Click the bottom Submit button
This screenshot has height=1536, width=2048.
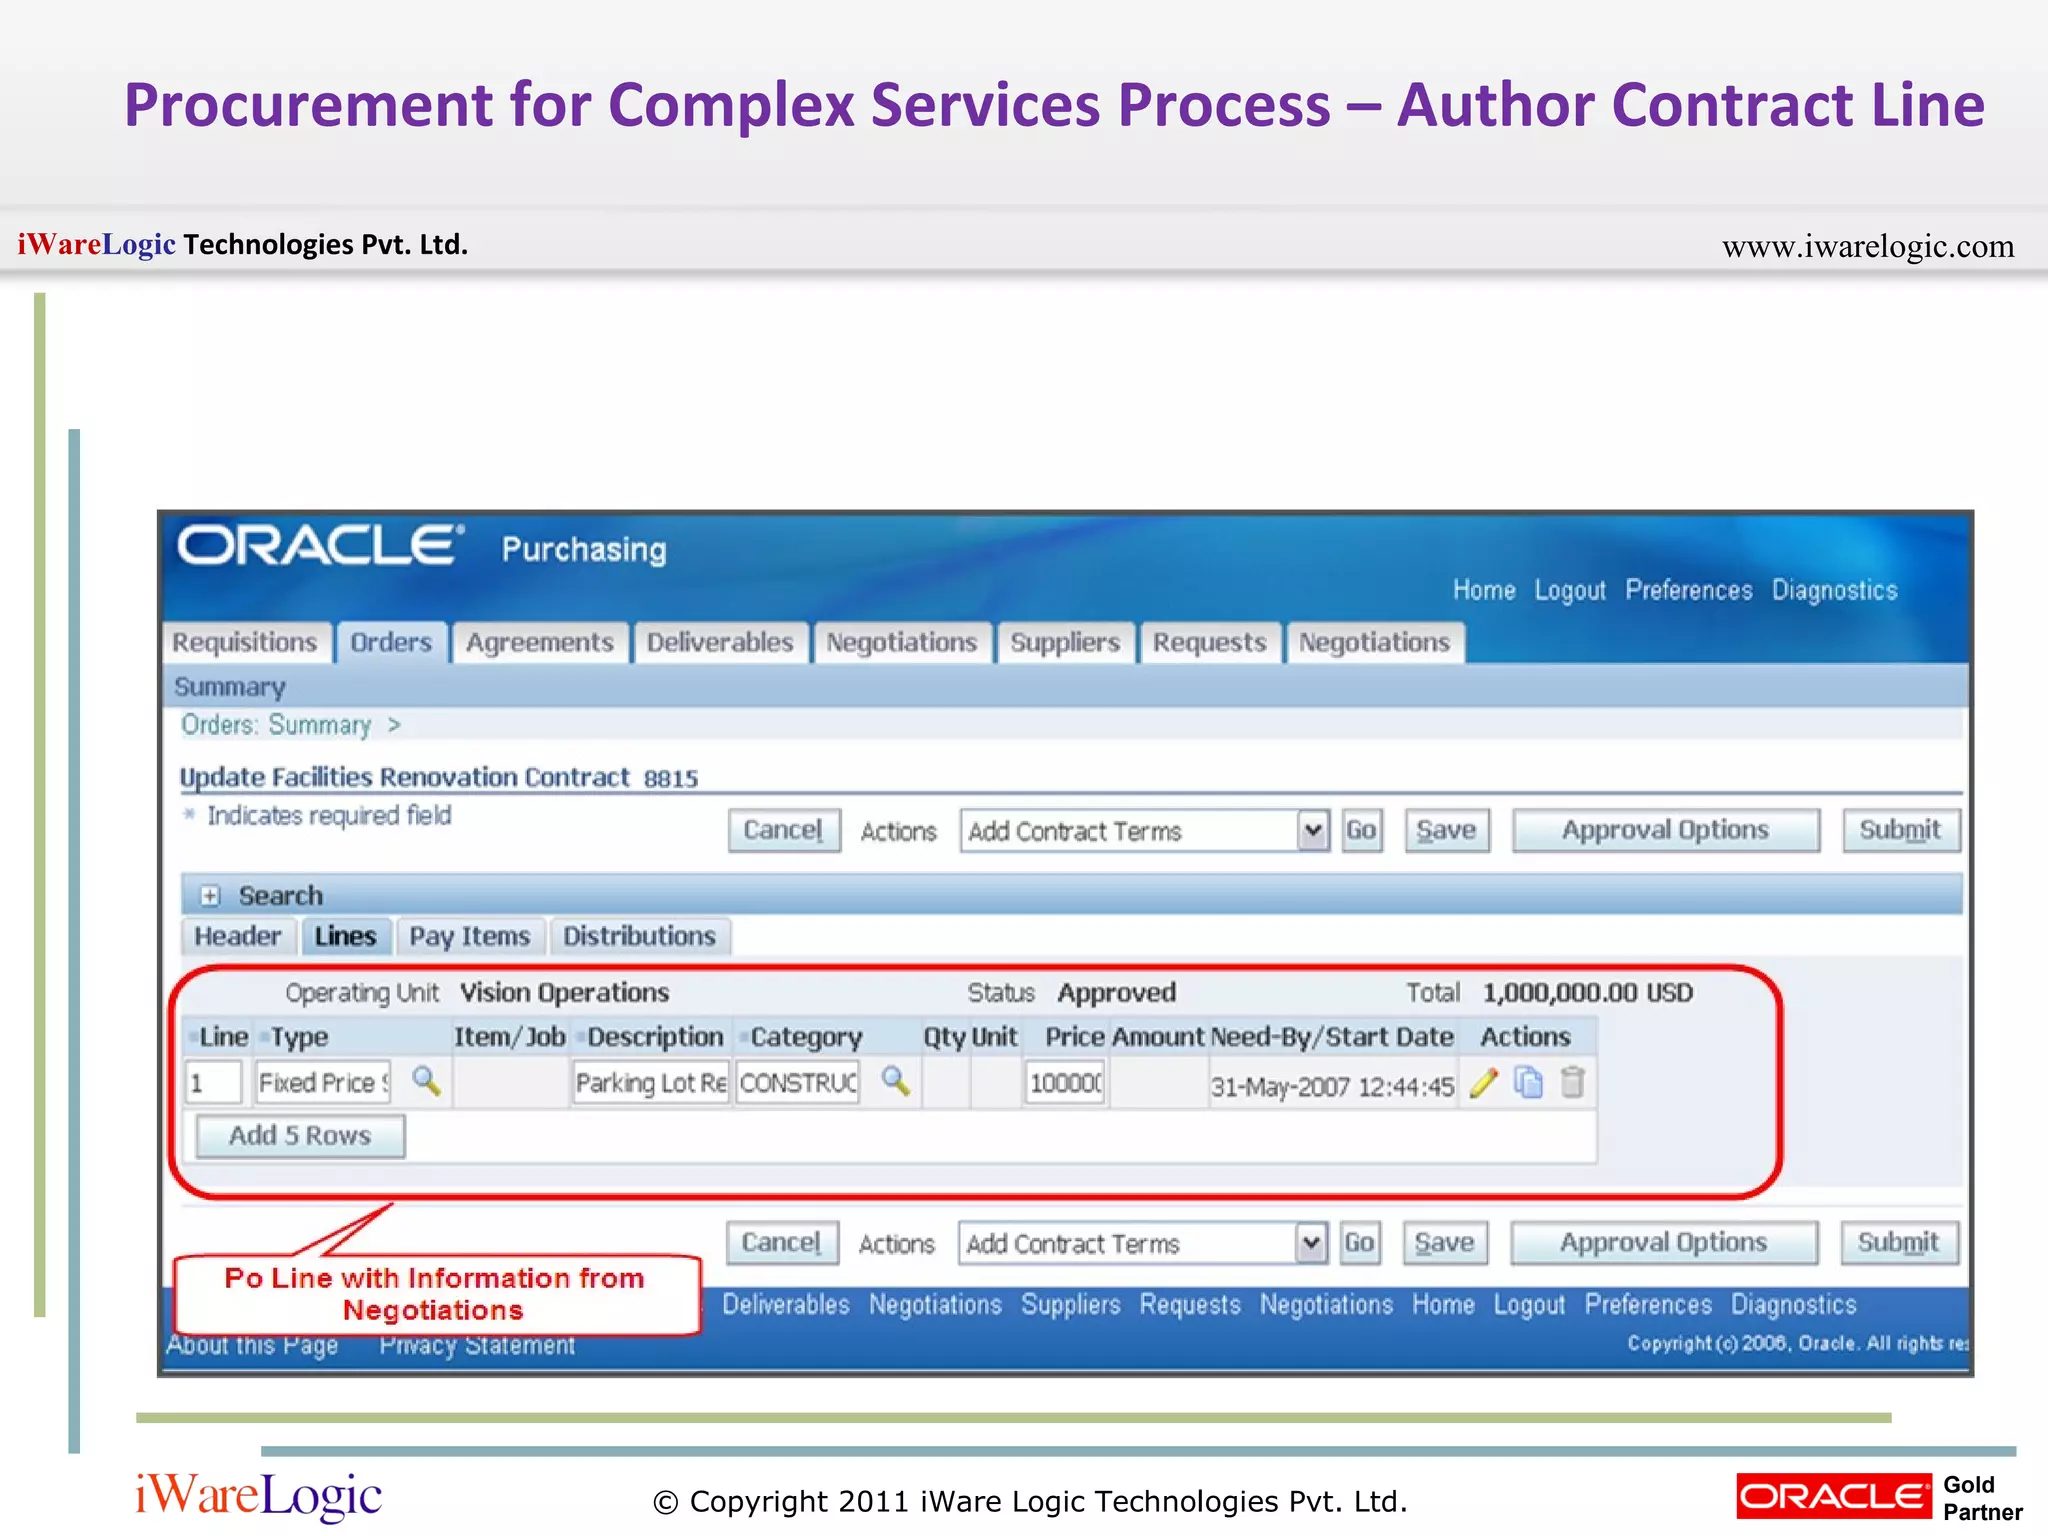tap(1899, 1244)
